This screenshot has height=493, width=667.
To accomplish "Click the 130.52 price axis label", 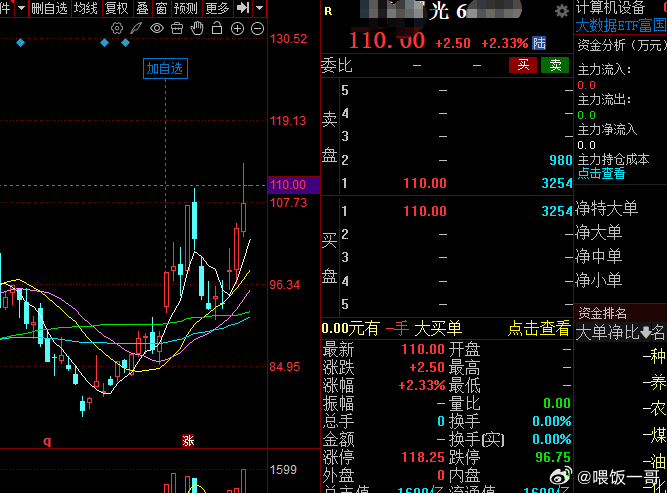I will click(x=288, y=39).
